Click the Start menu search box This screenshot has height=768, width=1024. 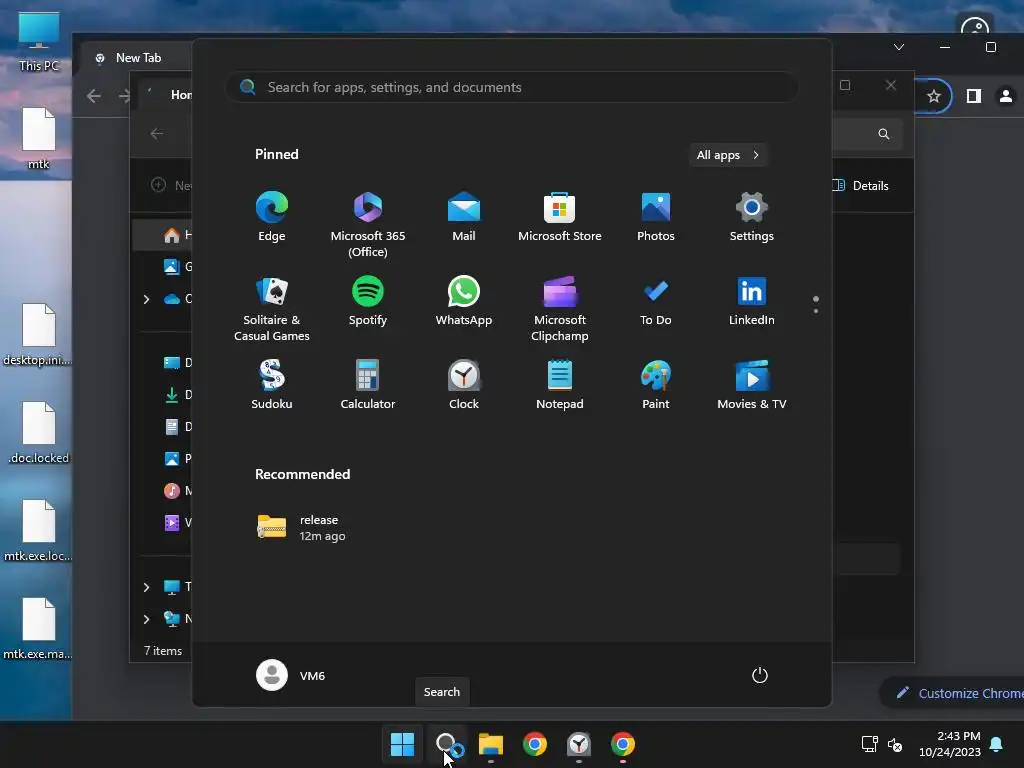[x=511, y=88]
